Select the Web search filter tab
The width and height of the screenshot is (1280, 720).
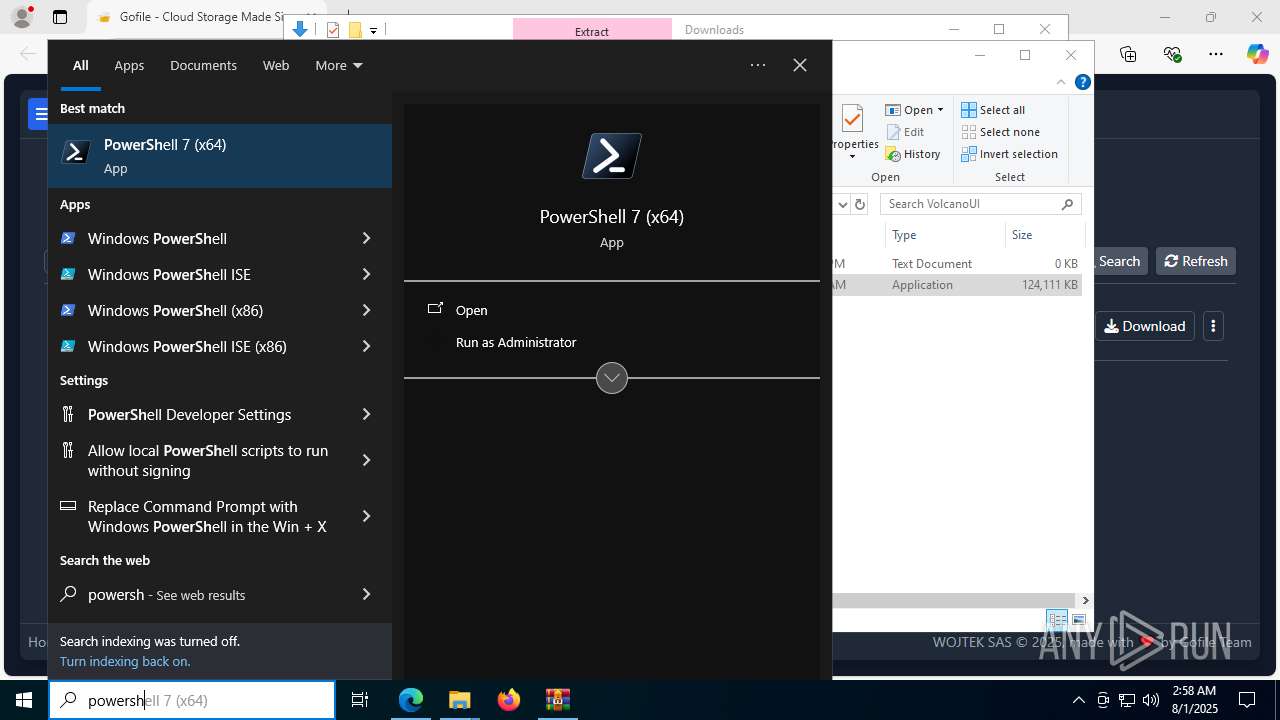(x=276, y=65)
